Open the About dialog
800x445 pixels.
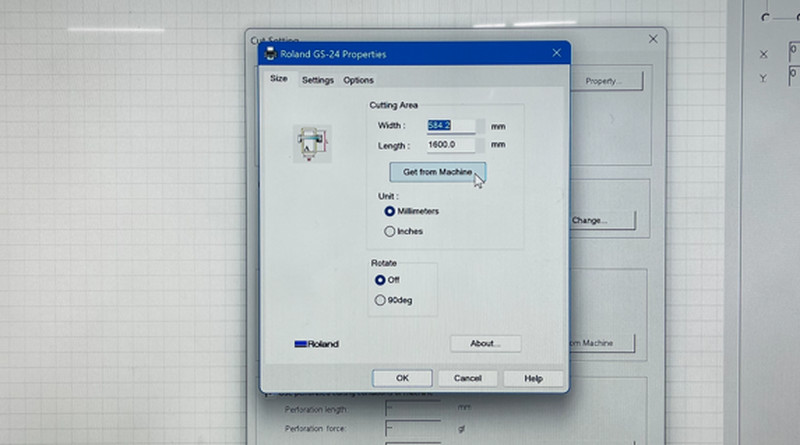click(x=485, y=343)
